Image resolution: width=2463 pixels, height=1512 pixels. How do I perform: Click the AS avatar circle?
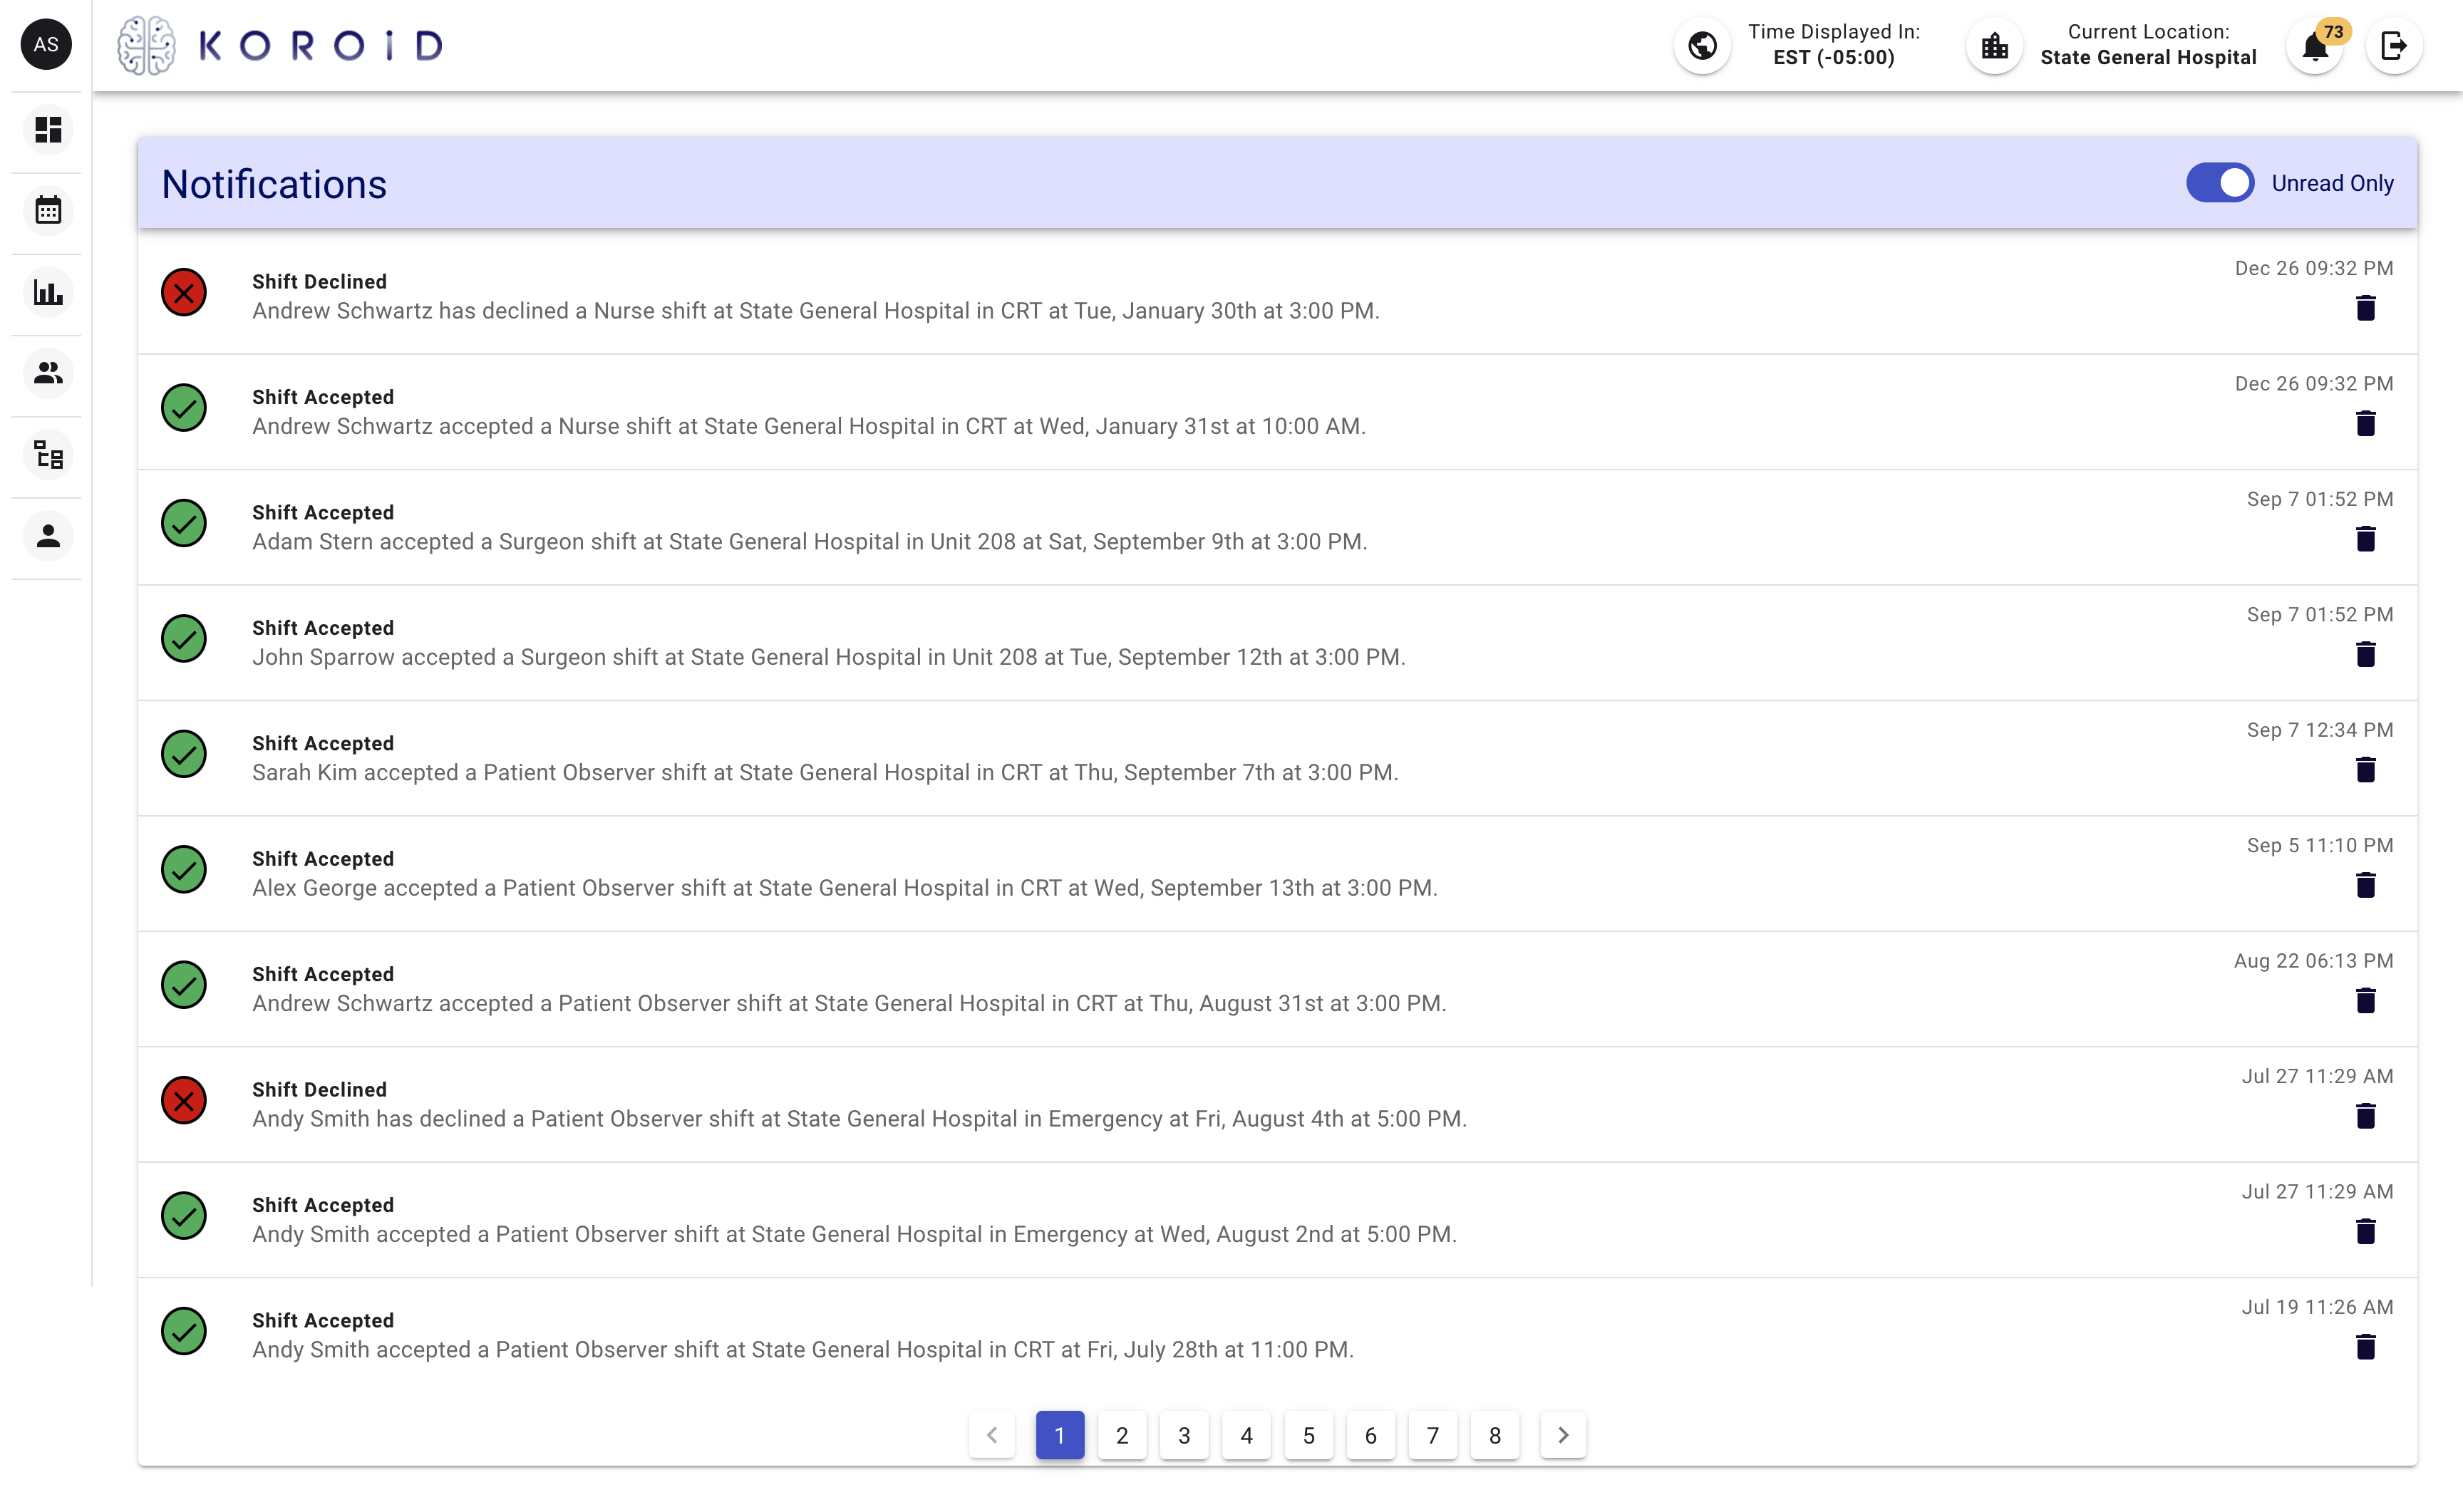point(45,44)
